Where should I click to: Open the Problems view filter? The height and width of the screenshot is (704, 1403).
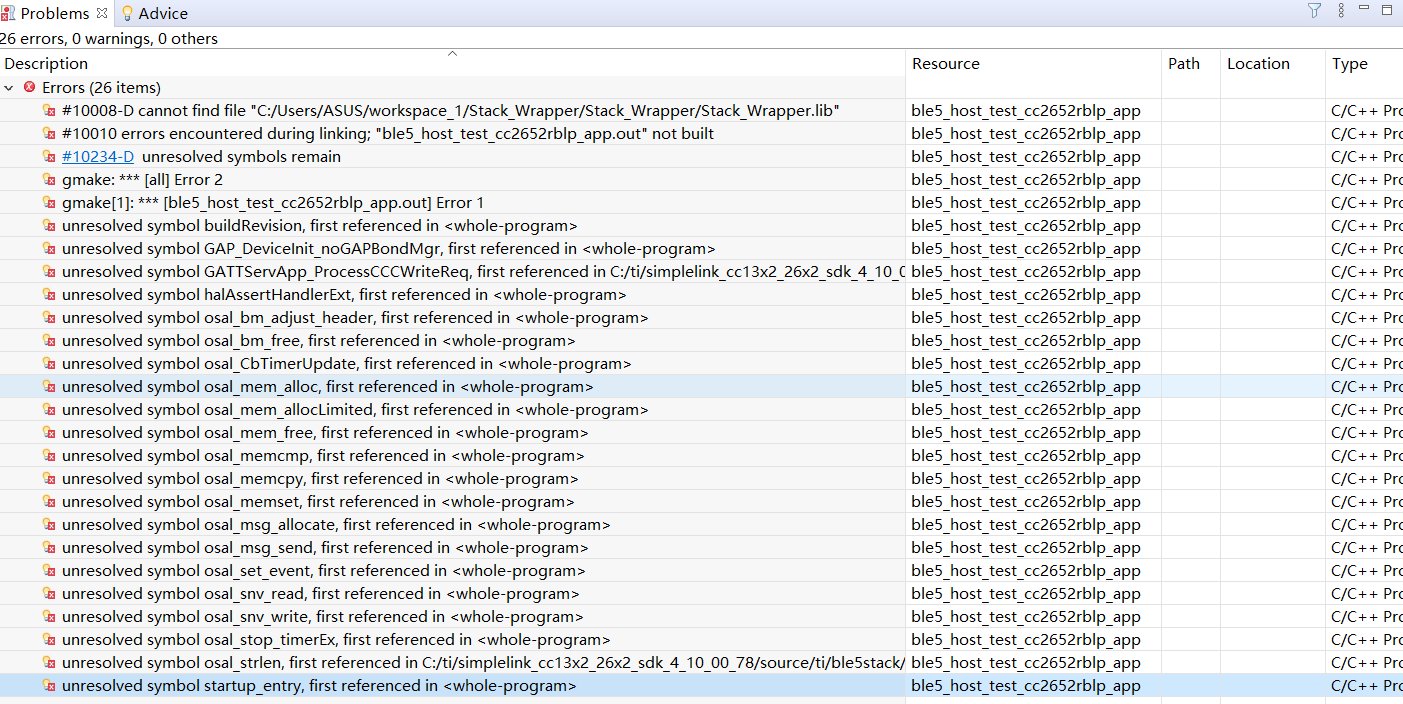1314,11
